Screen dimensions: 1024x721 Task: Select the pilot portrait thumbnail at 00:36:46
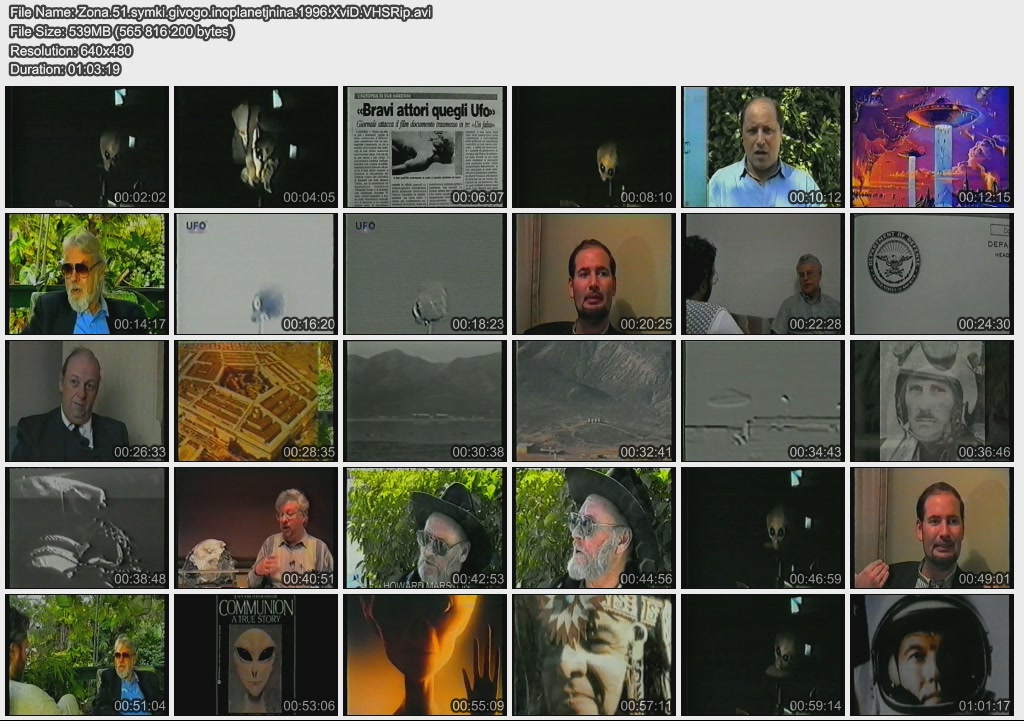931,400
